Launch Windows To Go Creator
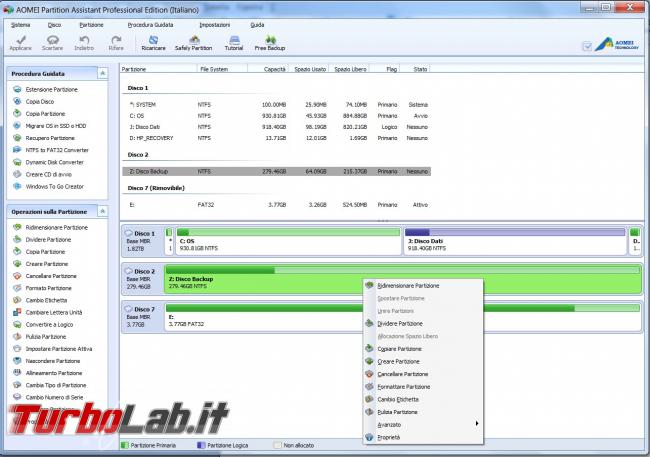The width and height of the screenshot is (650, 457). (x=55, y=187)
